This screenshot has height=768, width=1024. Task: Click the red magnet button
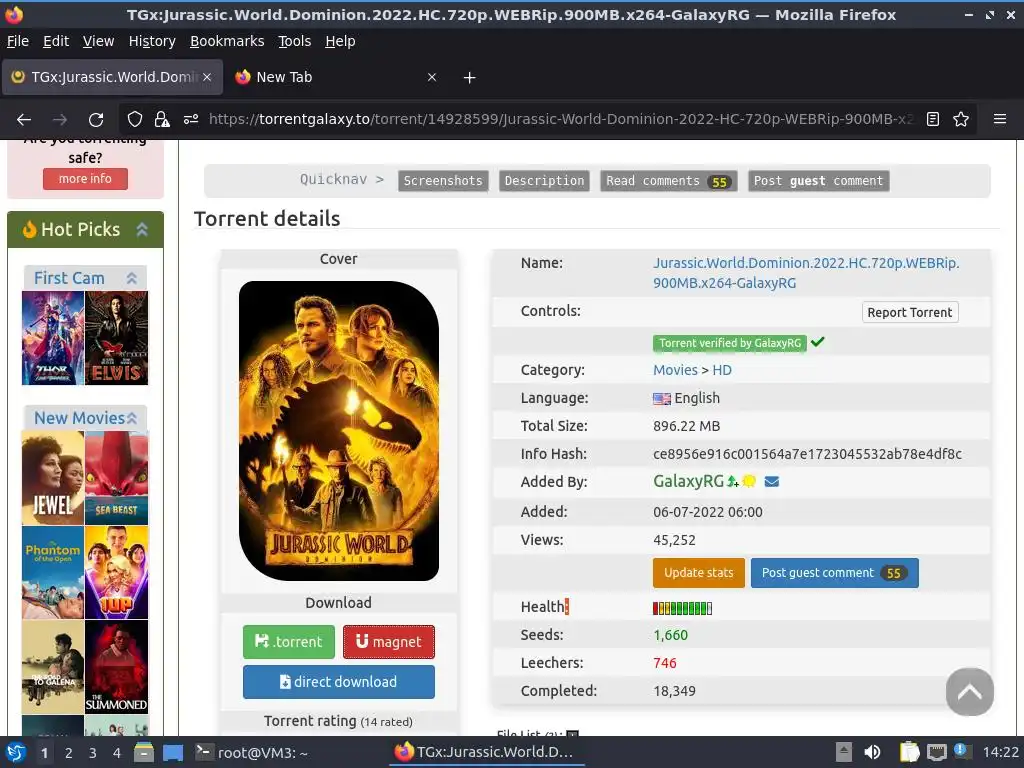coord(389,642)
